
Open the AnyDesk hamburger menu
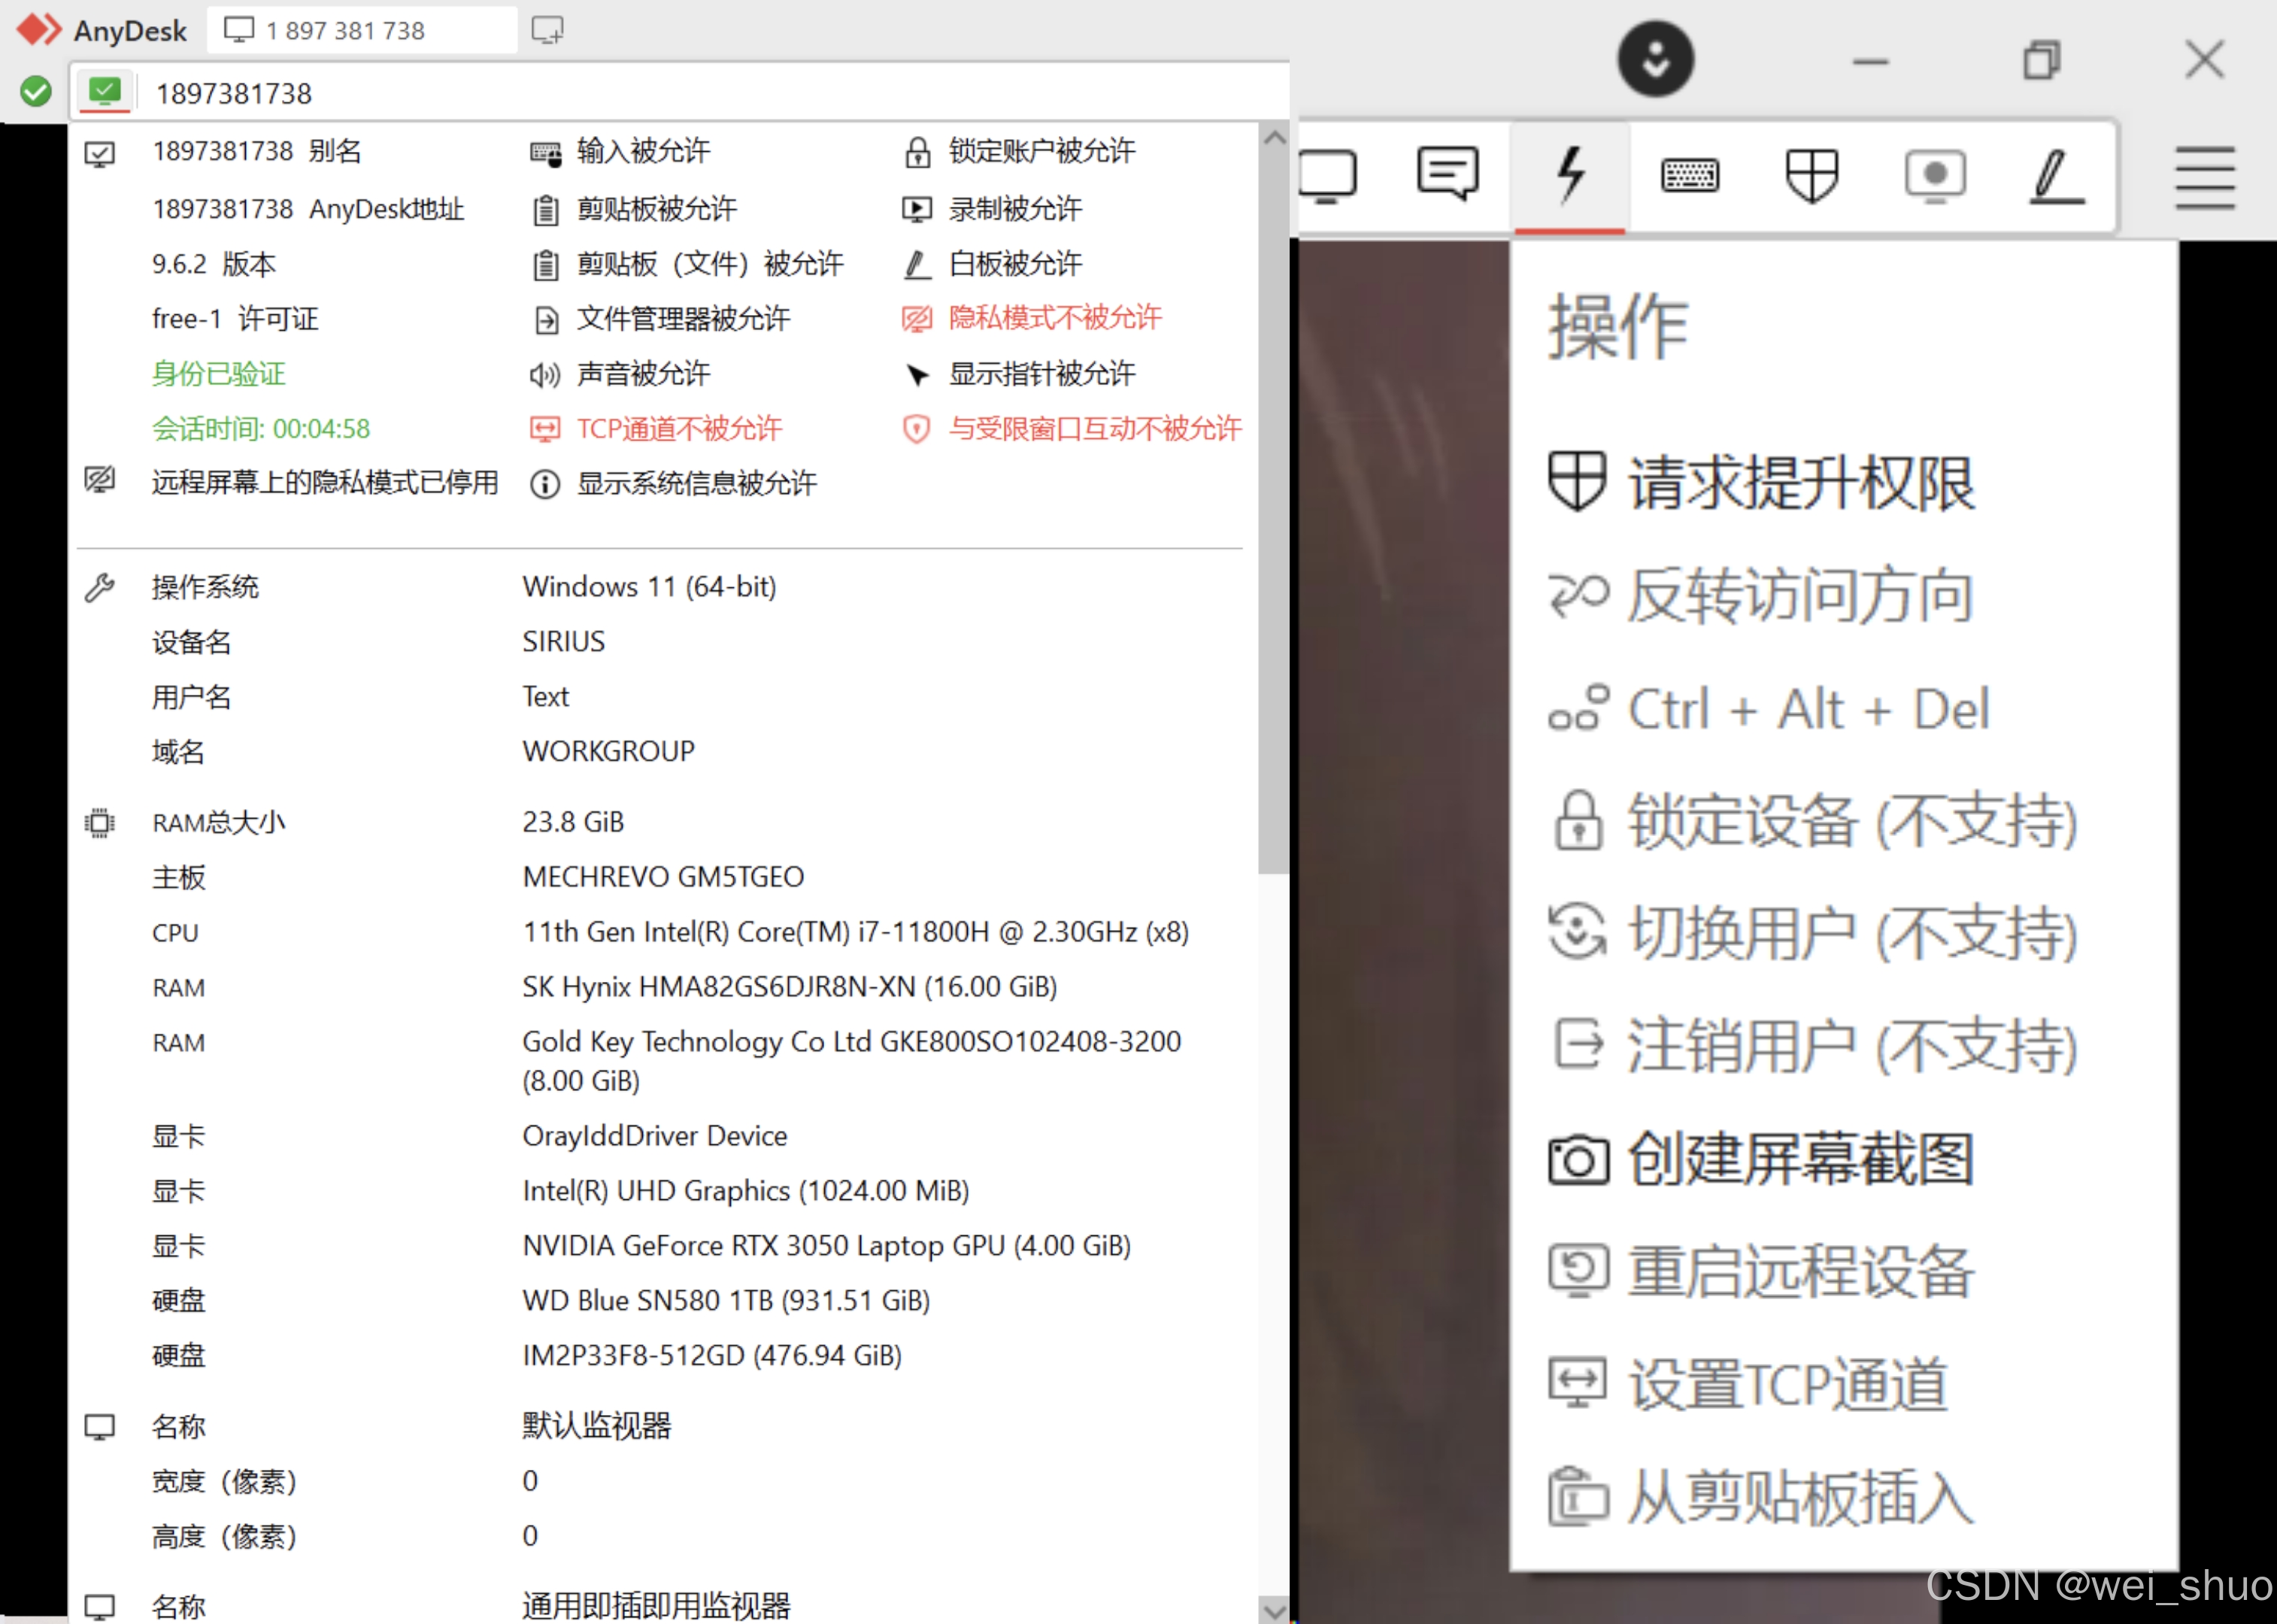pyautogui.click(x=2204, y=178)
